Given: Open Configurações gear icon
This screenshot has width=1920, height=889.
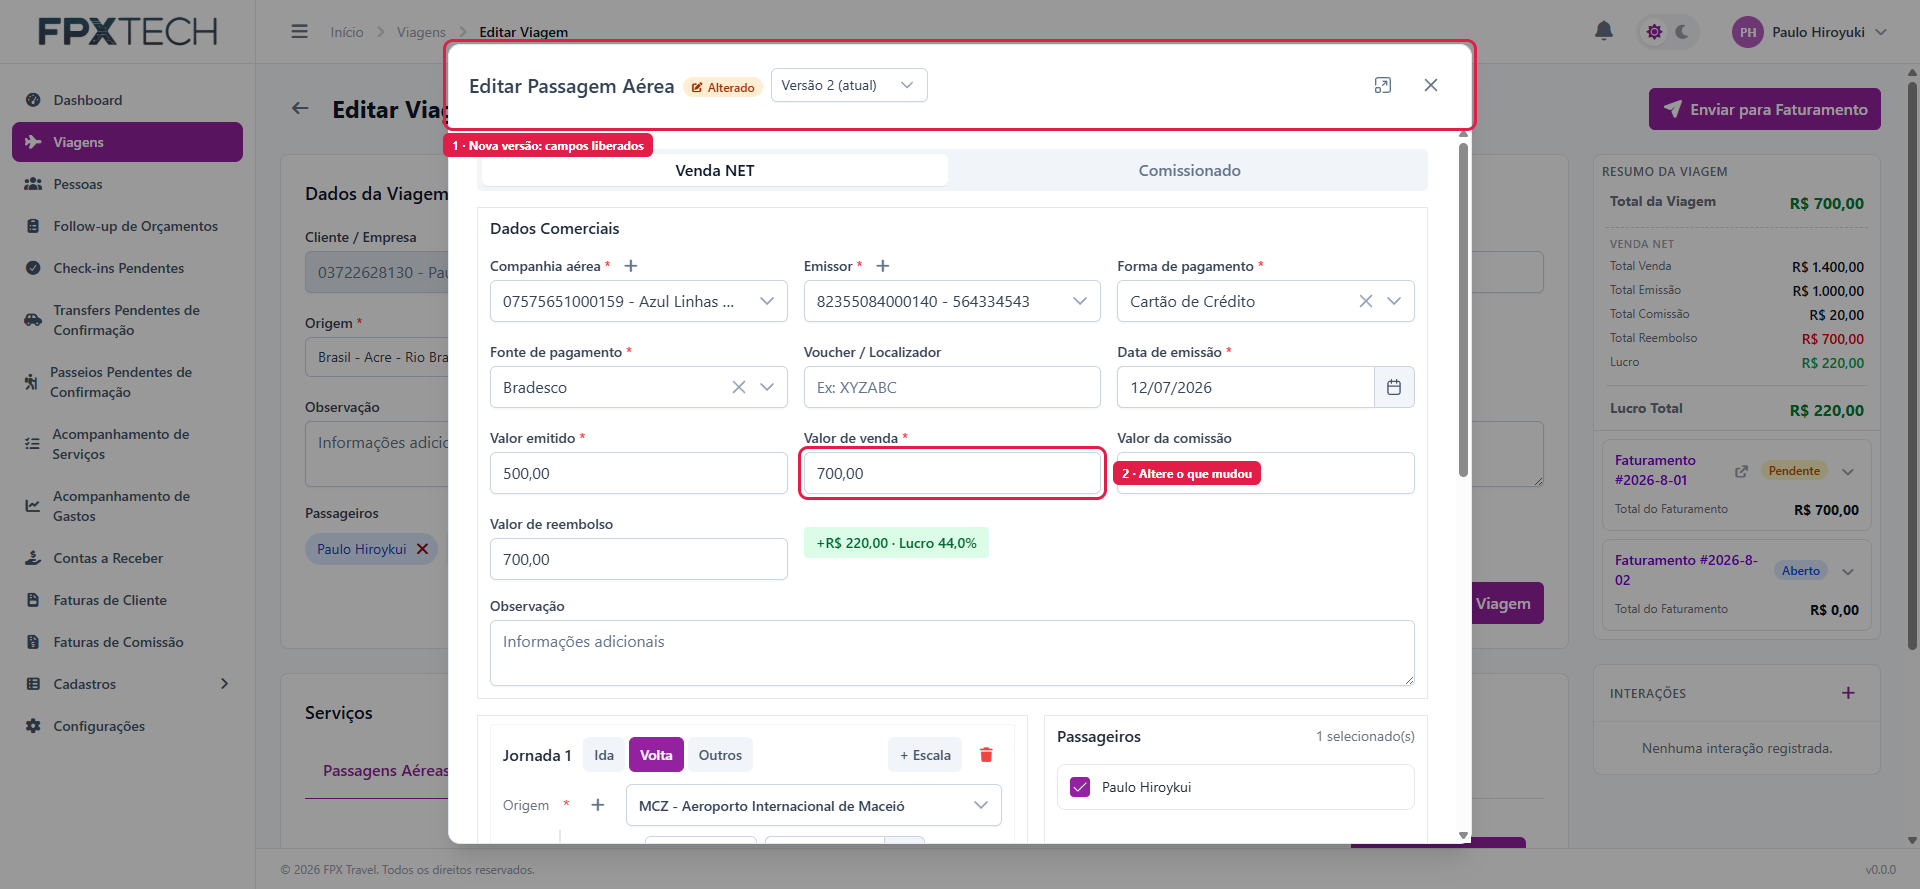Looking at the screenshot, I should (33, 726).
